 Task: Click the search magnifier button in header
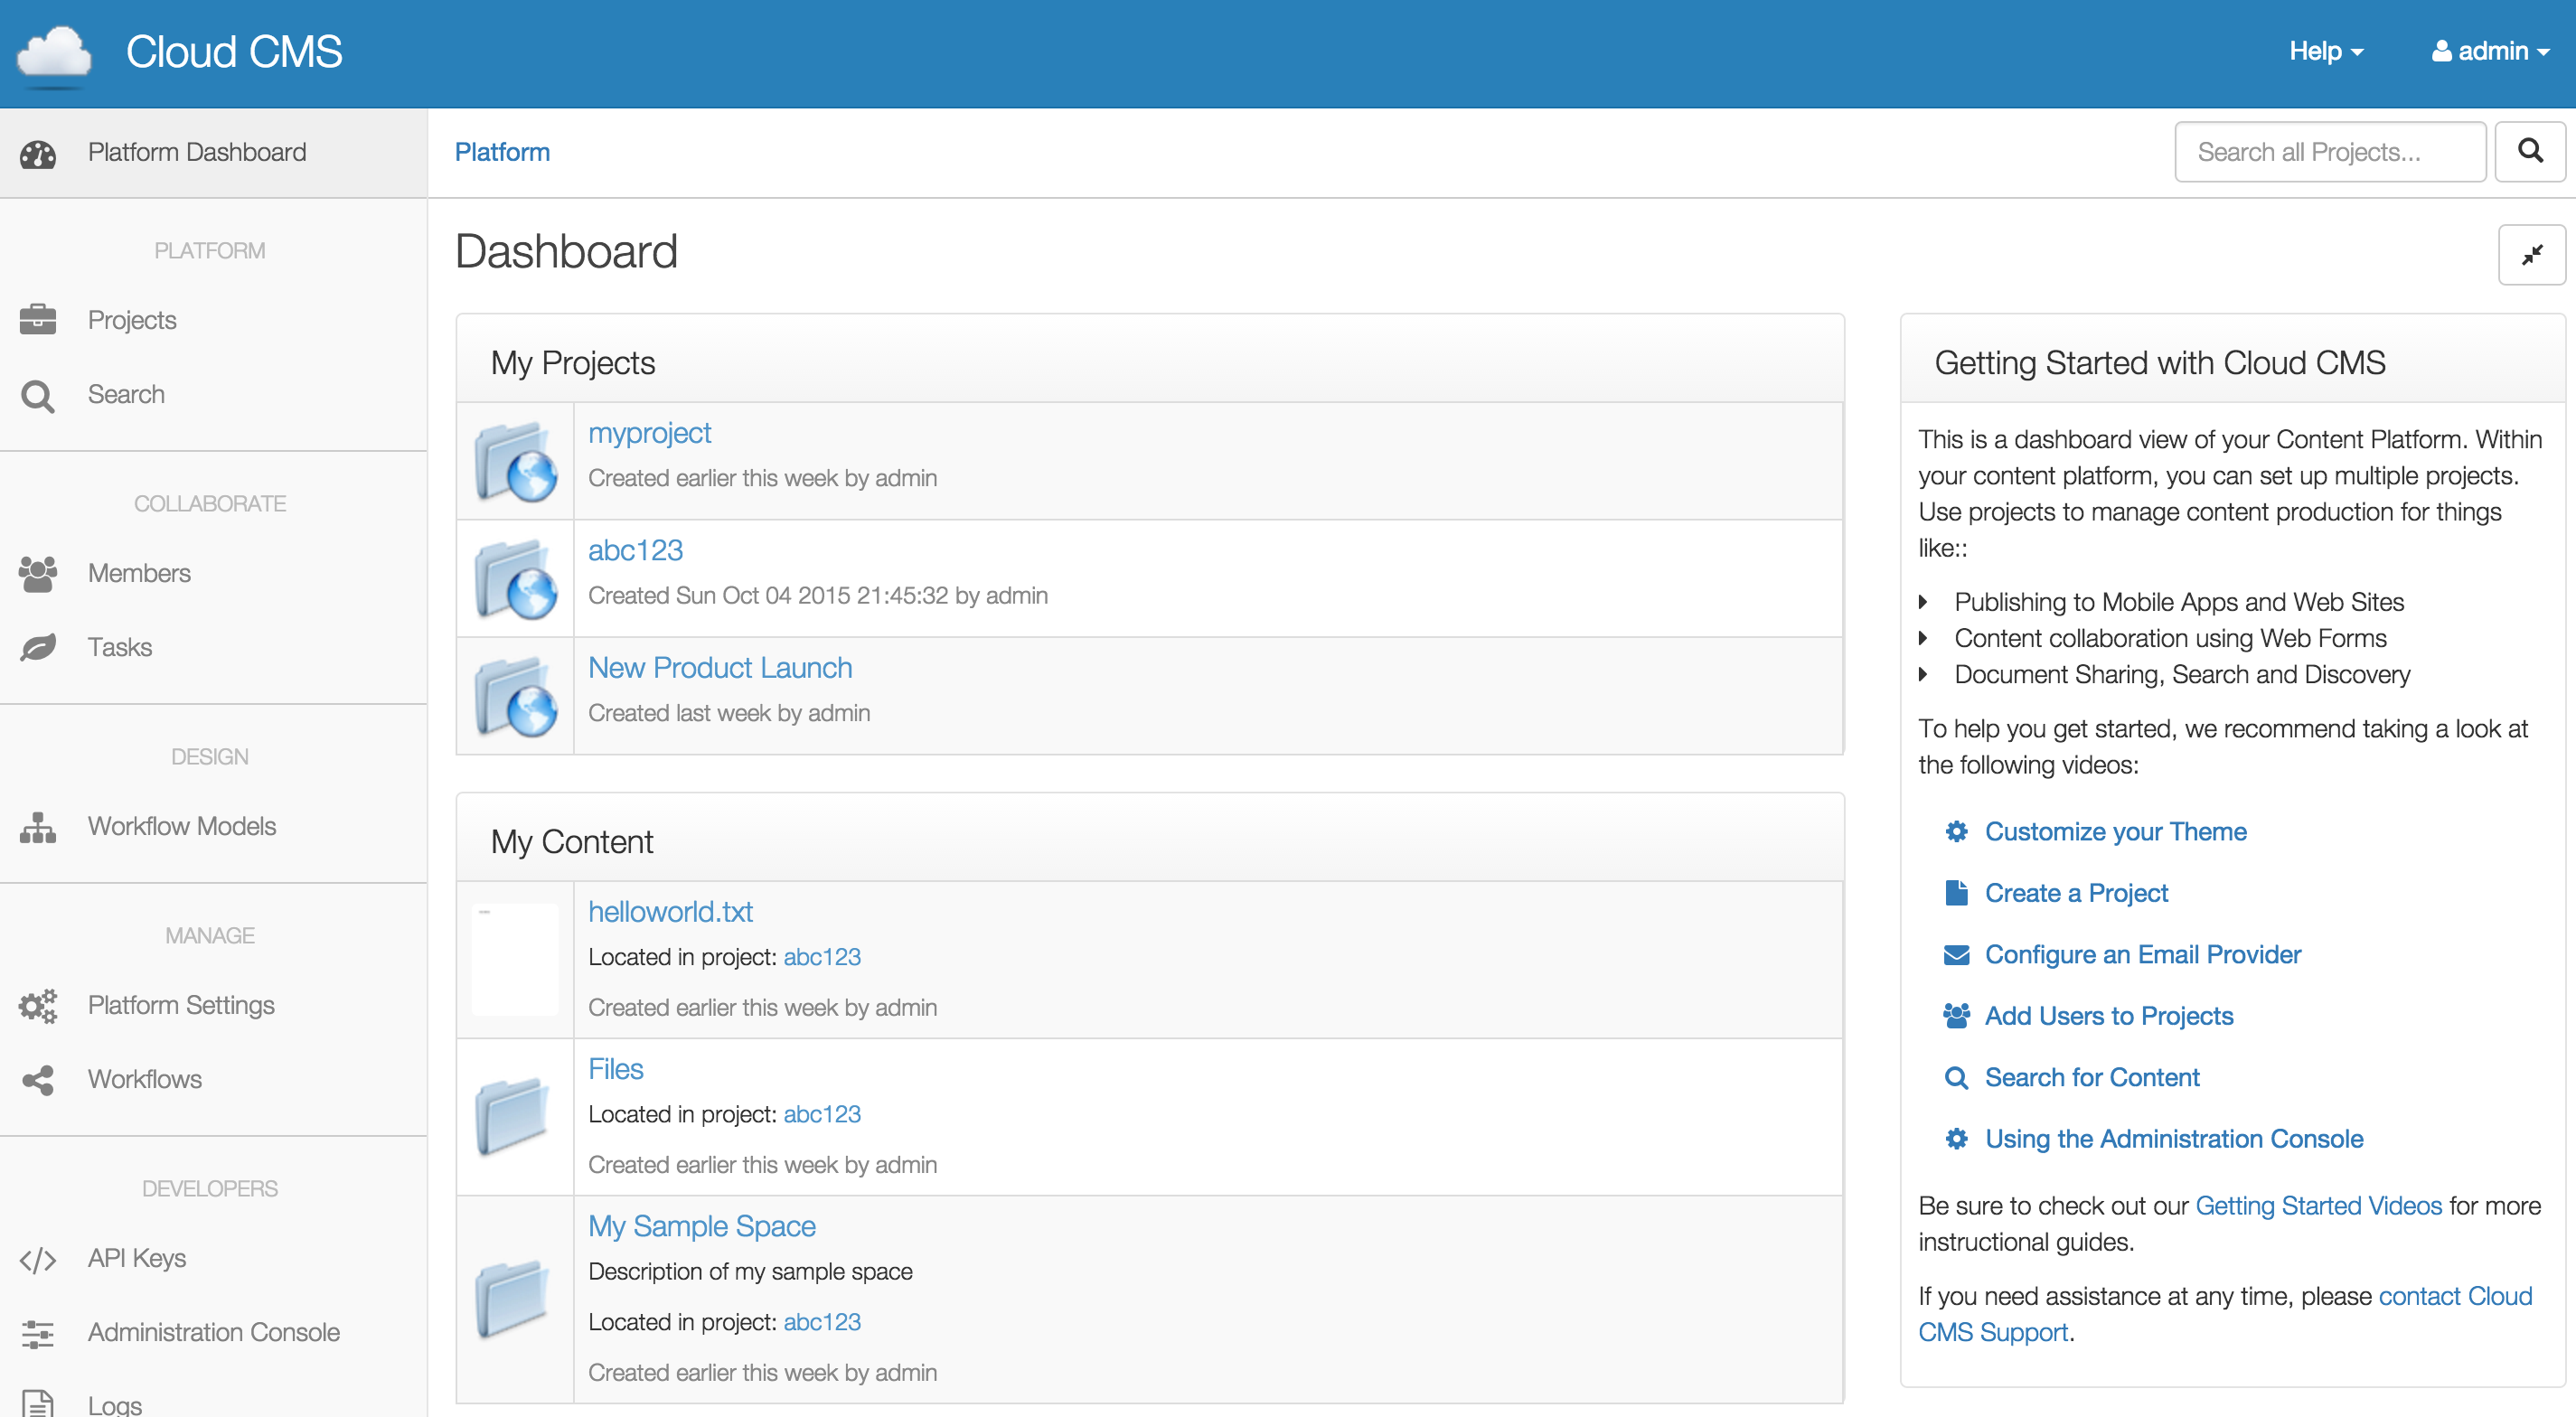coord(2530,152)
